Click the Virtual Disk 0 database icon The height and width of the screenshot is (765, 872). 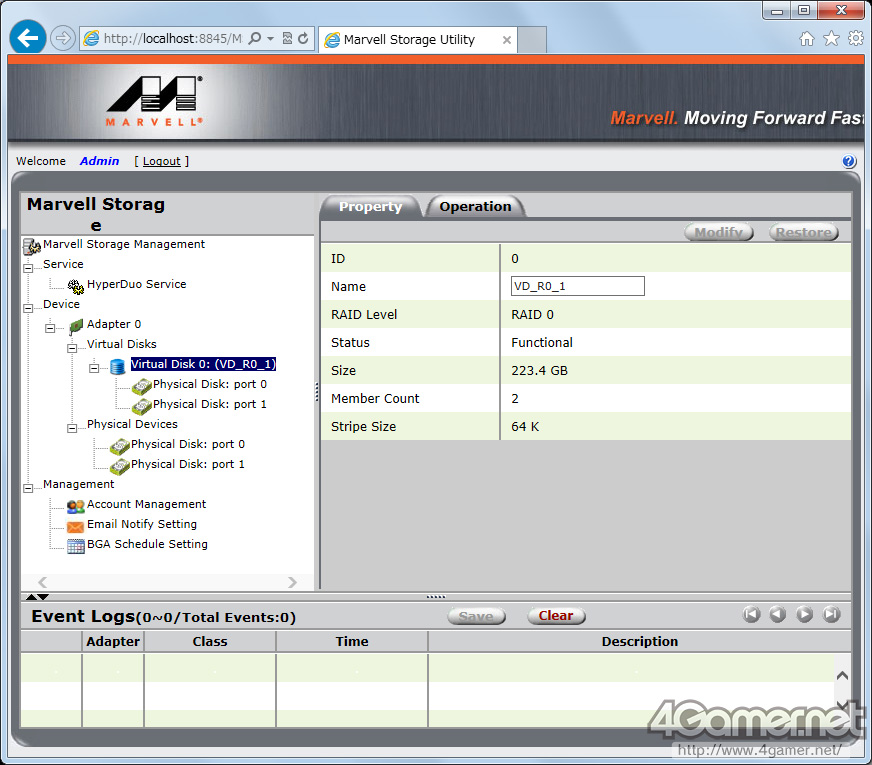pos(118,367)
